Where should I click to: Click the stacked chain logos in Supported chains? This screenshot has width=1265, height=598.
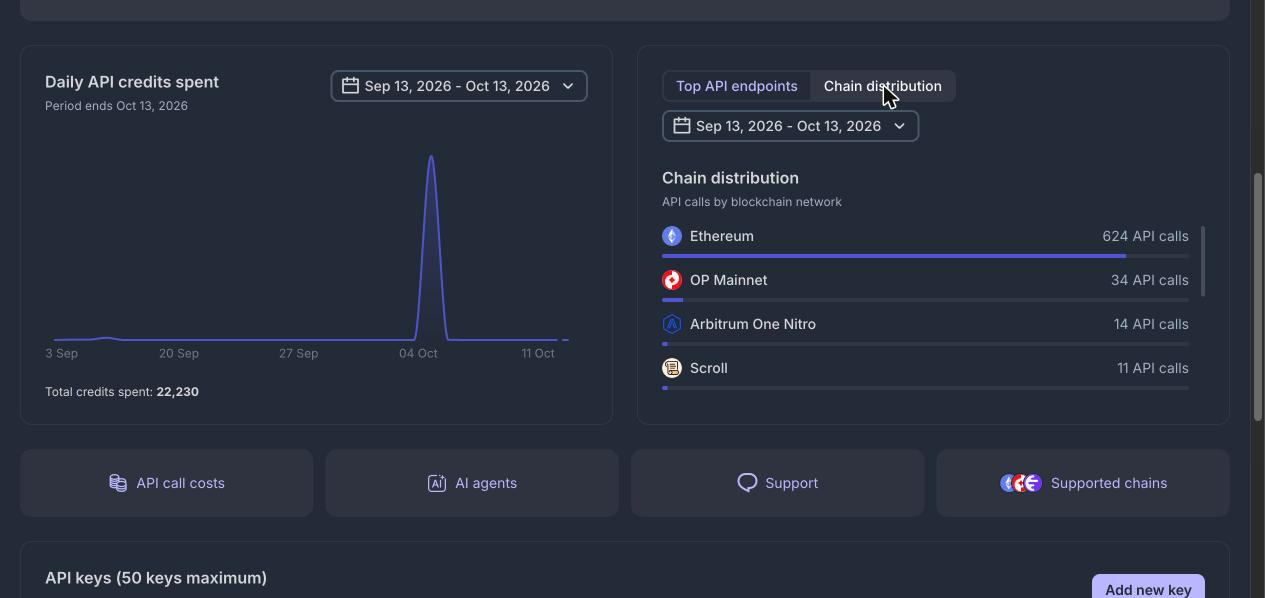click(x=1021, y=483)
